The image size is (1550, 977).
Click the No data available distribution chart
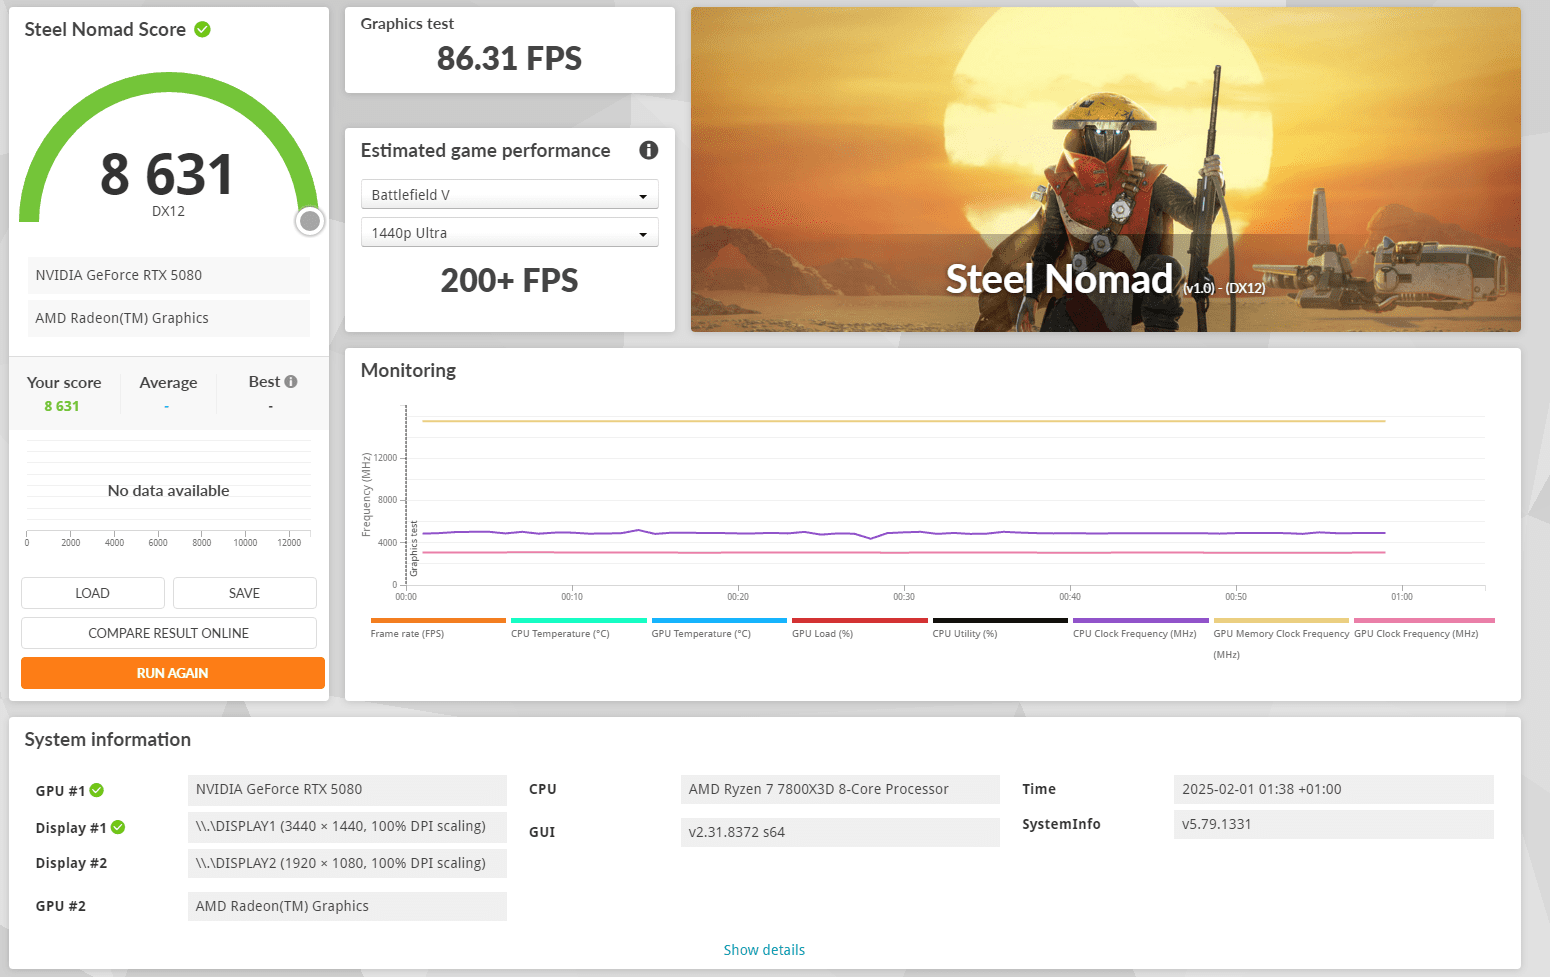169,490
